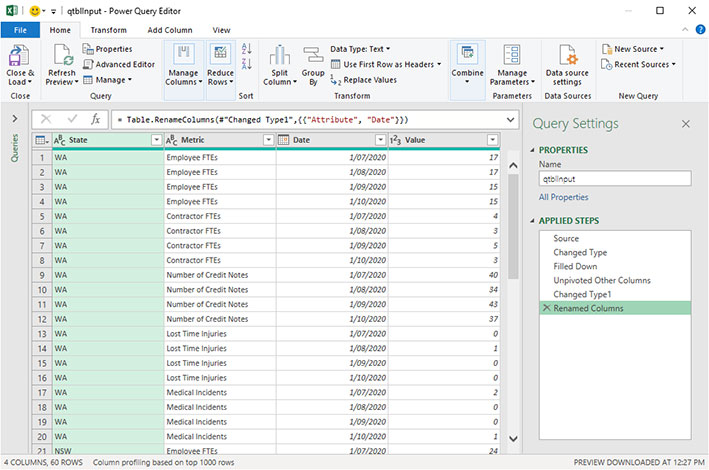Select row number 12 header
This screenshot has width=709, height=470.
click(x=42, y=319)
